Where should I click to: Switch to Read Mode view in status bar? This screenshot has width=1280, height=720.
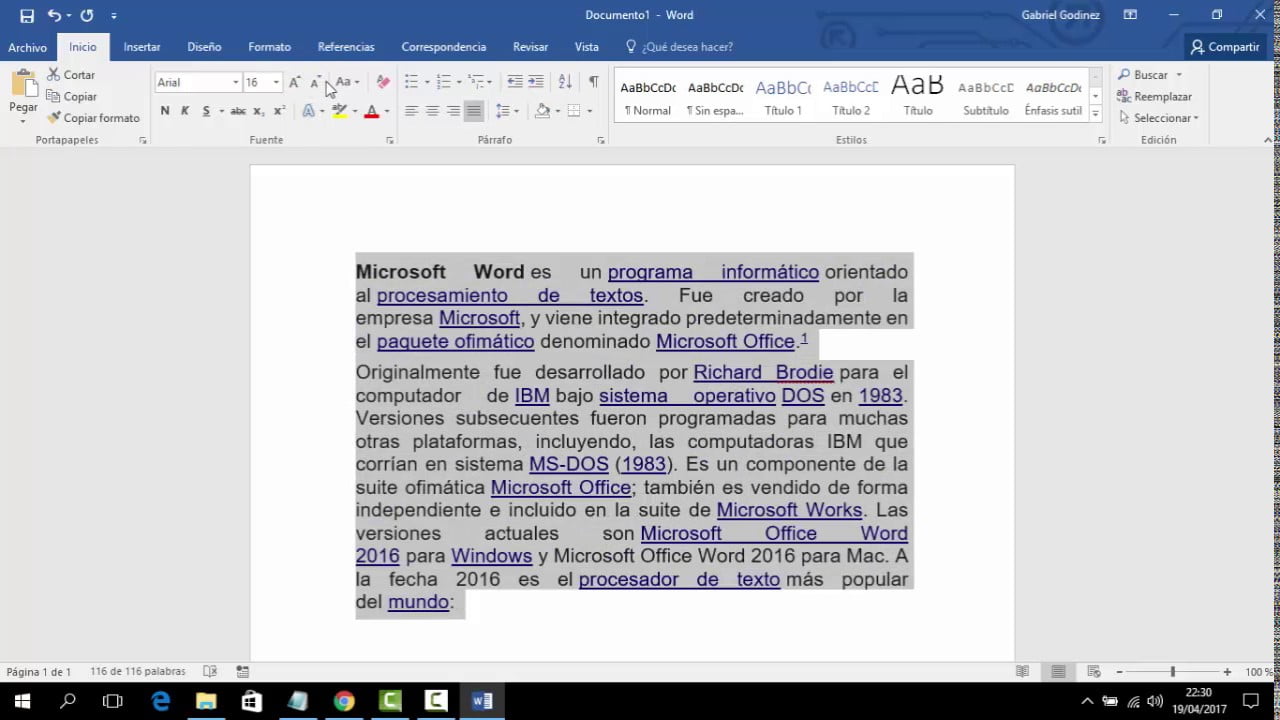(x=1022, y=672)
